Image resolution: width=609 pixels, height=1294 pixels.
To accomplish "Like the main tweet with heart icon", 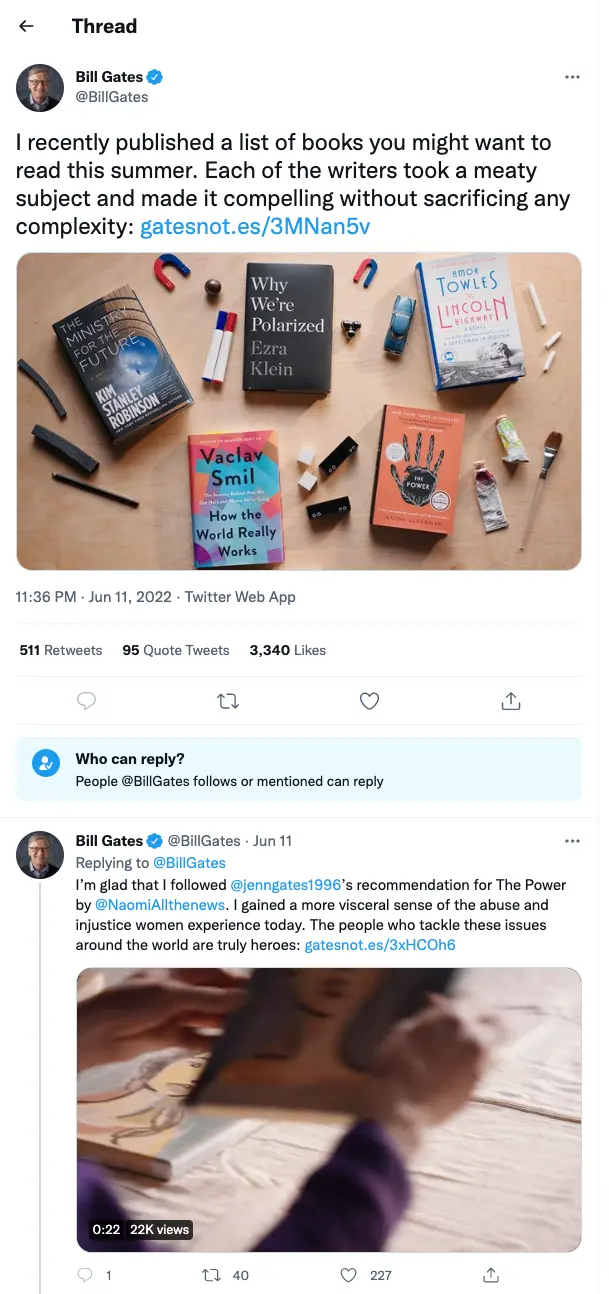I will tap(369, 701).
